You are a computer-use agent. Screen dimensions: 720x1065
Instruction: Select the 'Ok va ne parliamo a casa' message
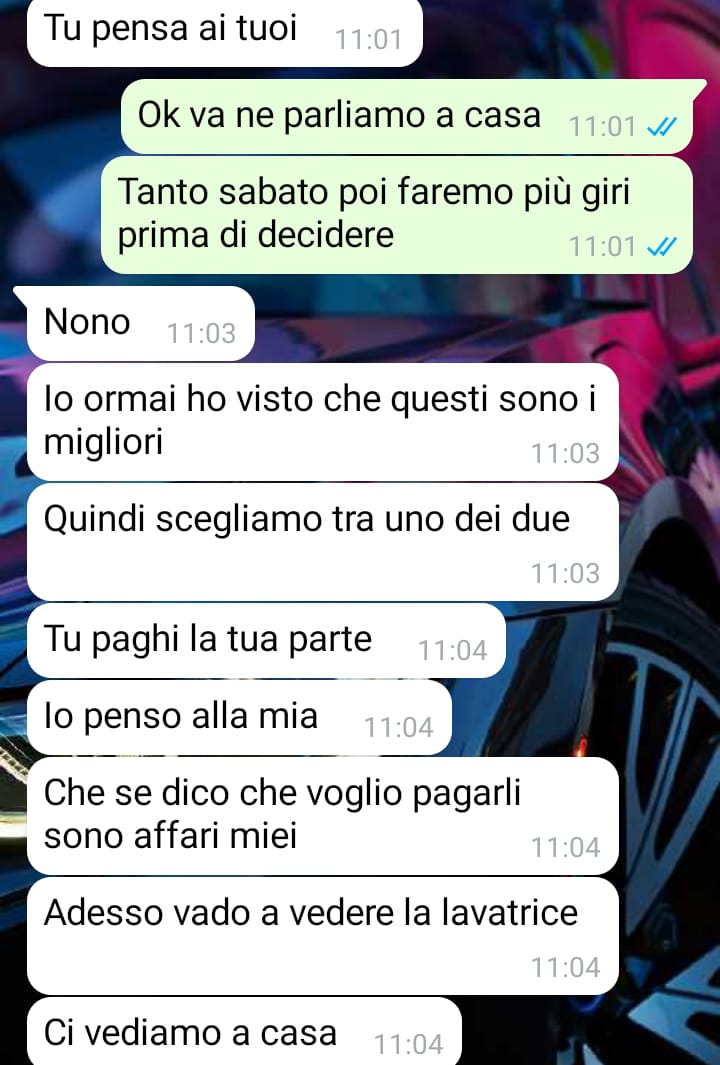click(407, 116)
